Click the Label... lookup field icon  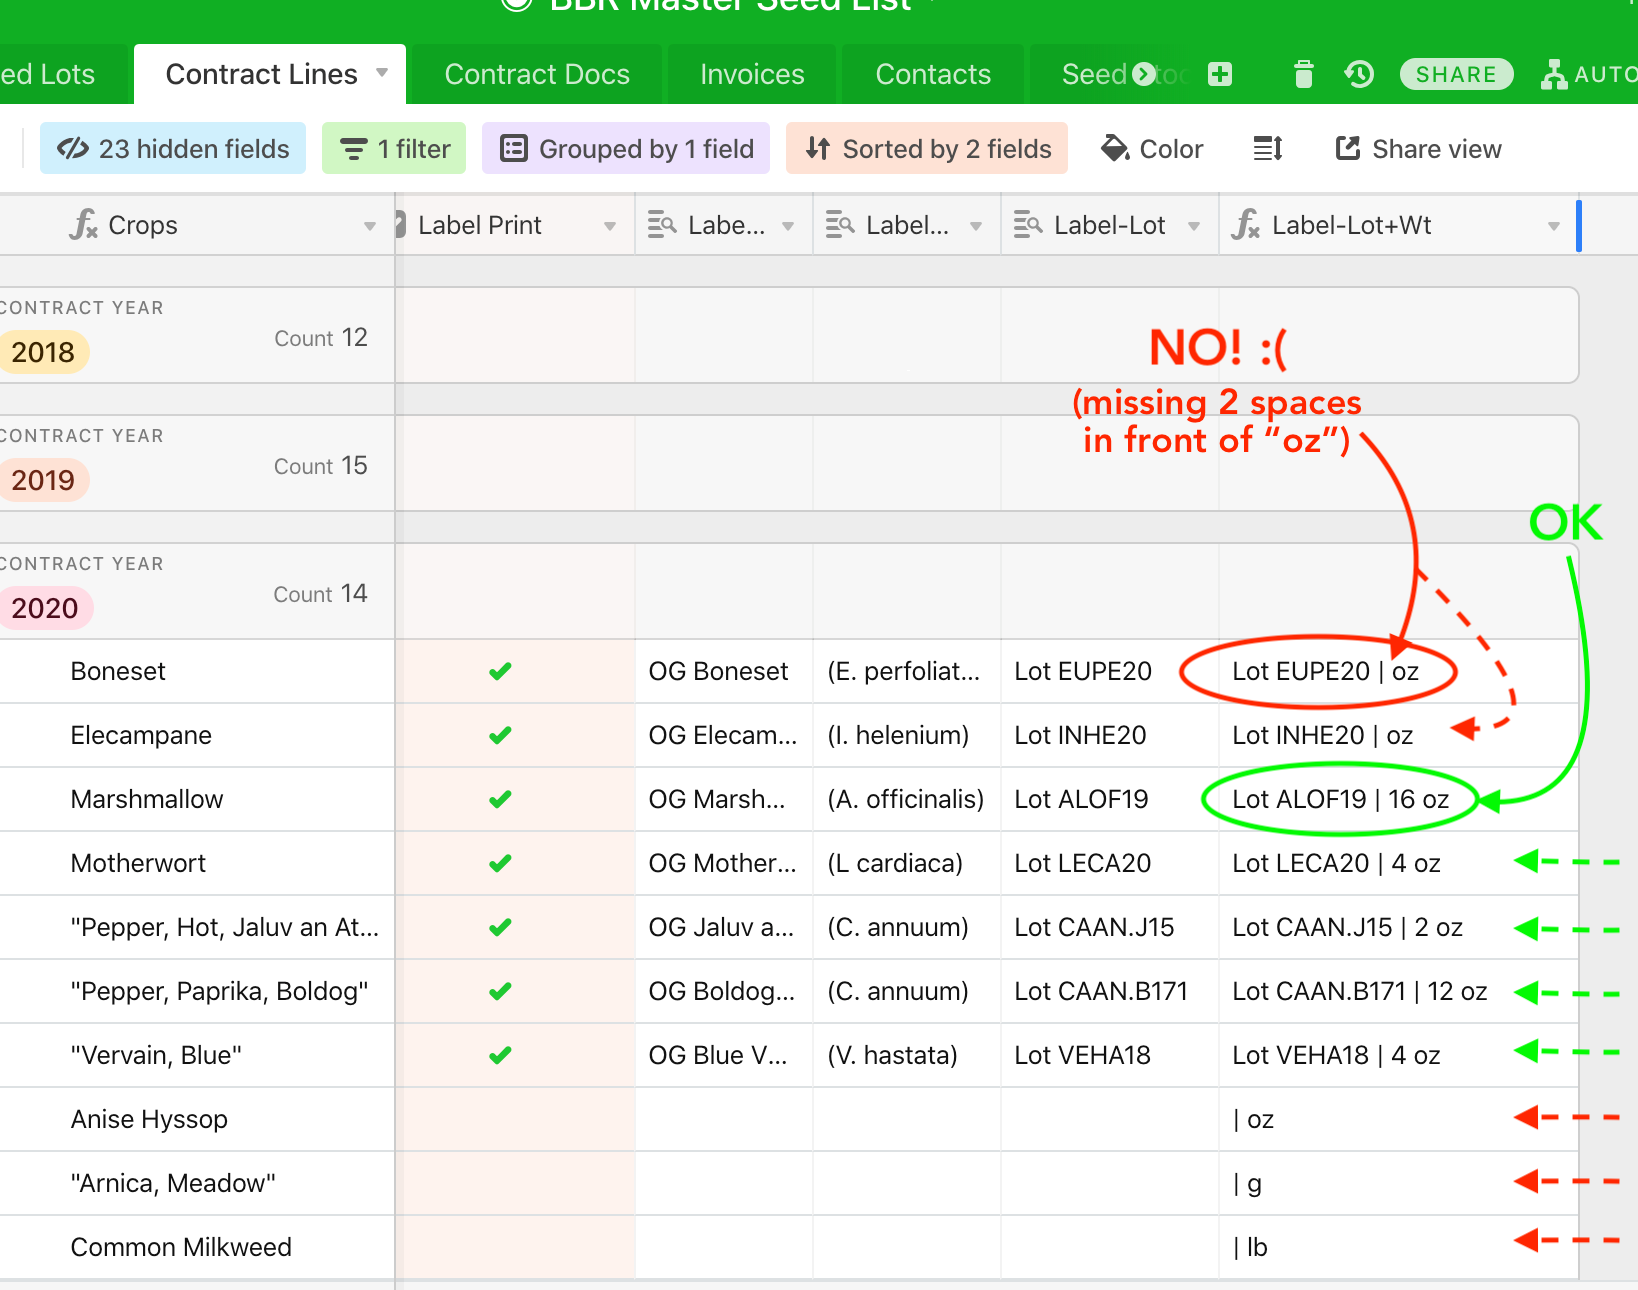pos(840,225)
